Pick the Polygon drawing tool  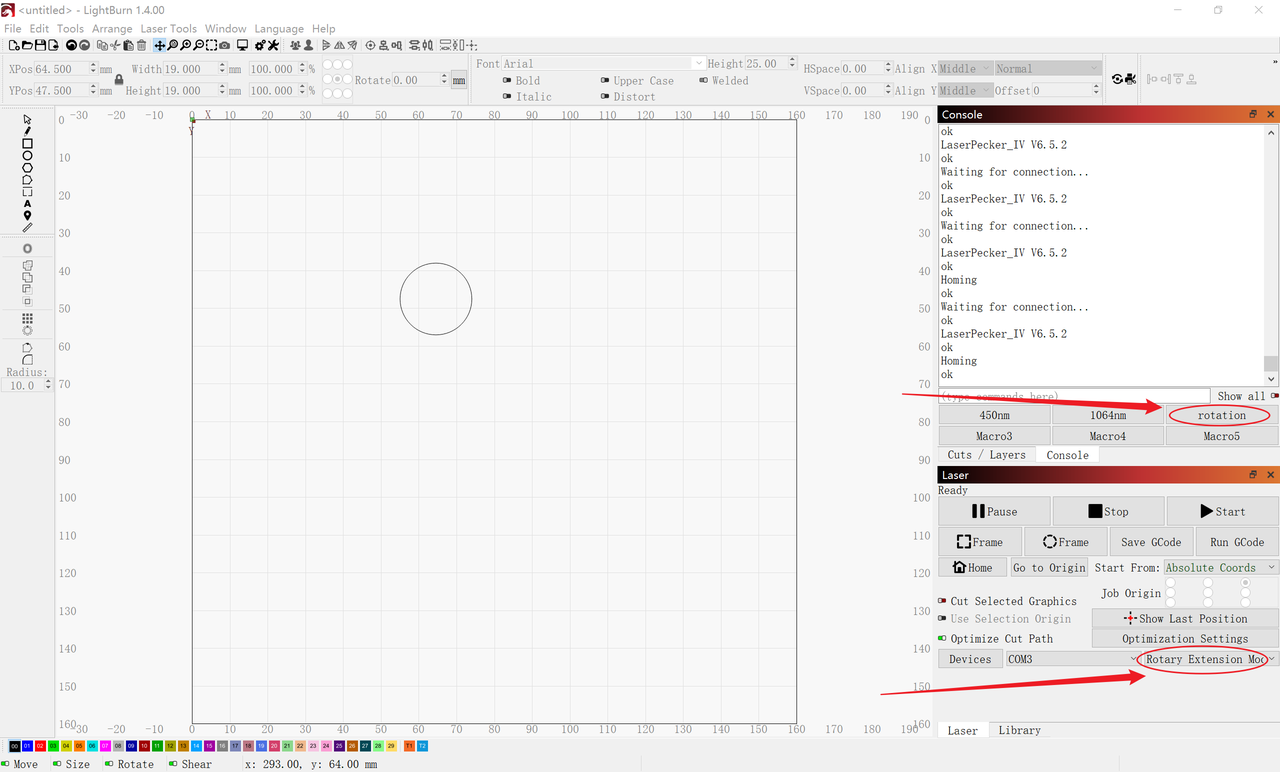[x=27, y=168]
